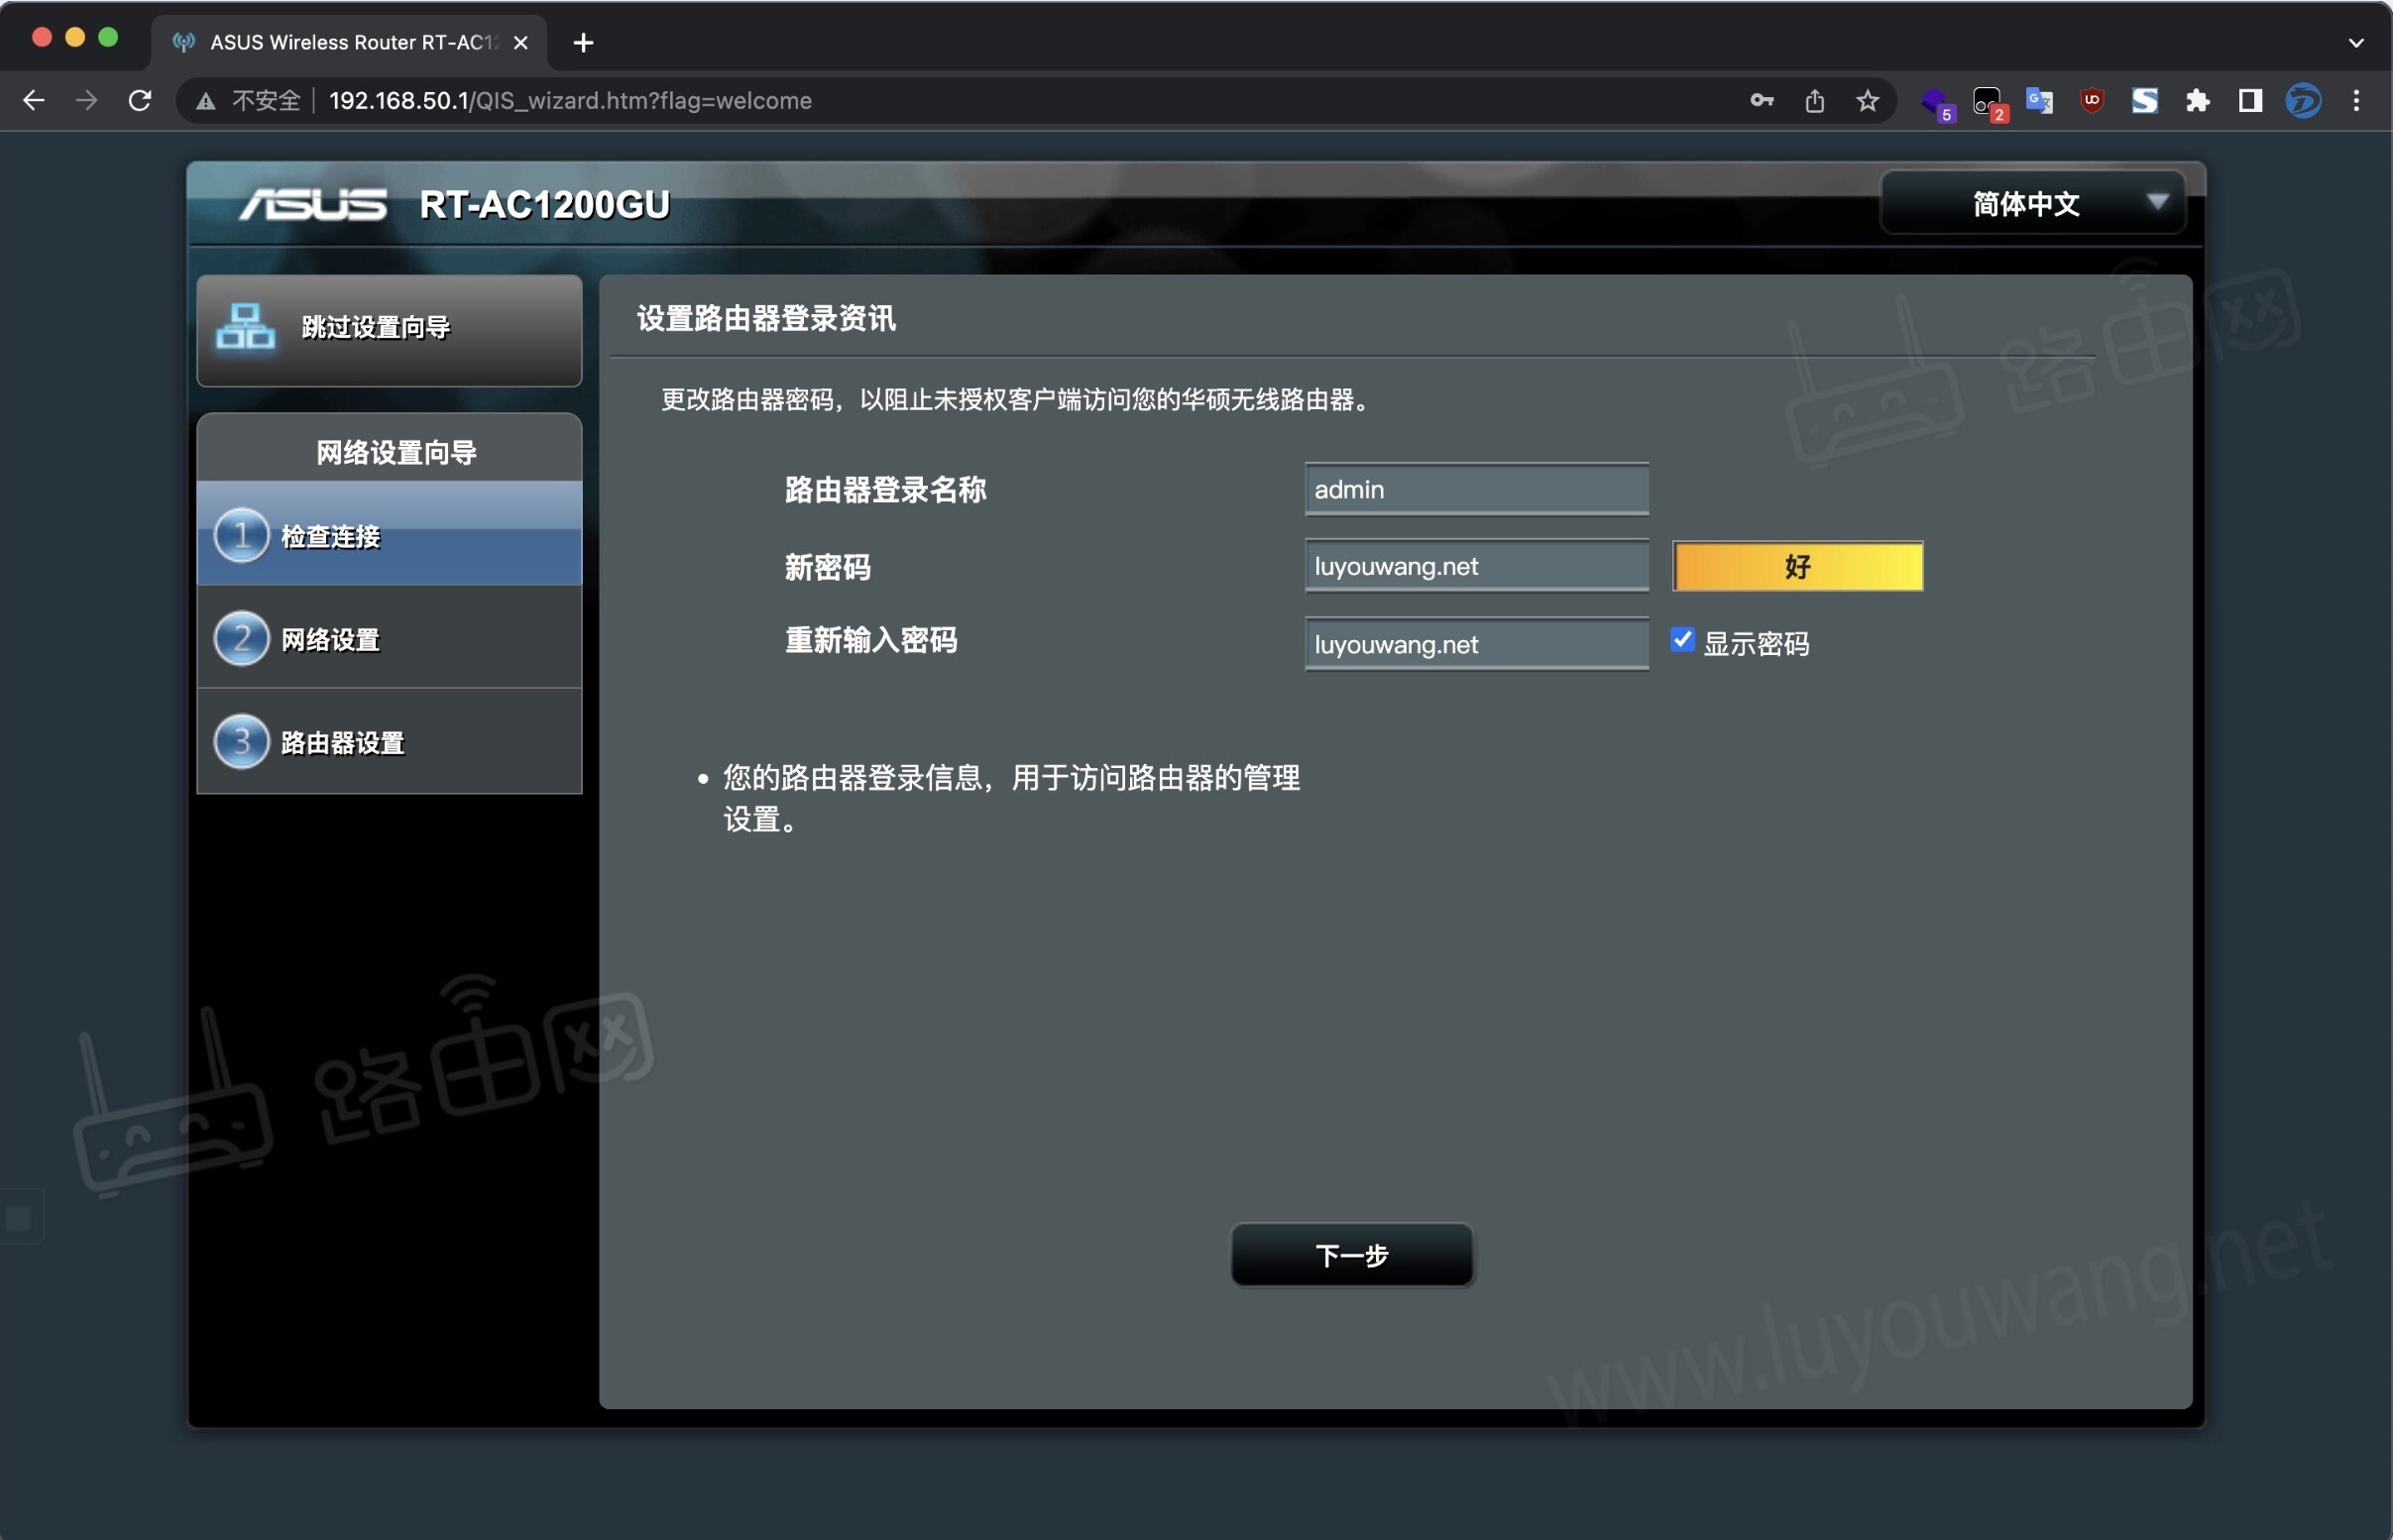Viewport: 2393px width, 1540px height.
Task: Click the uBlock shield extension icon
Action: click(2091, 101)
